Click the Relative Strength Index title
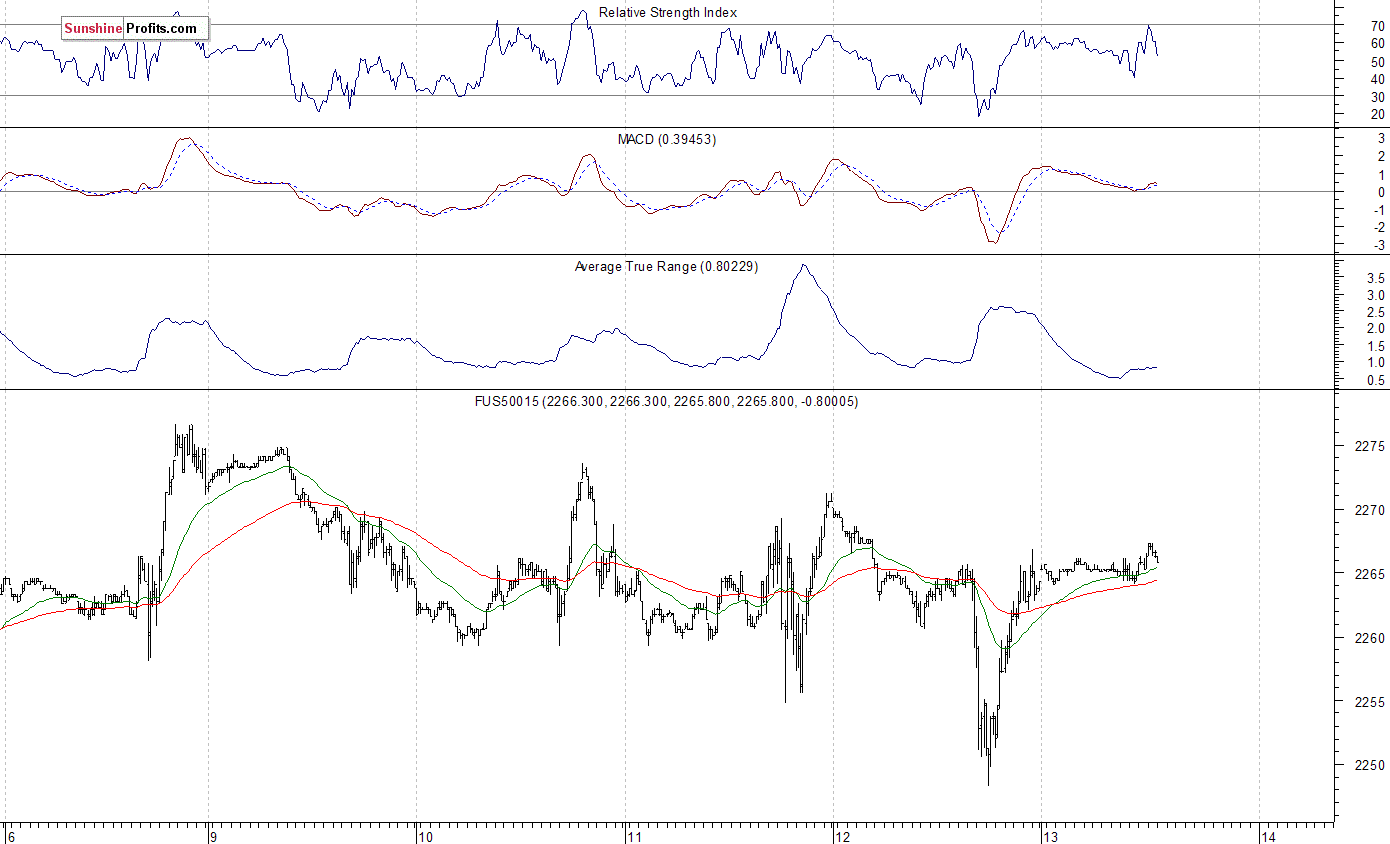 click(668, 13)
